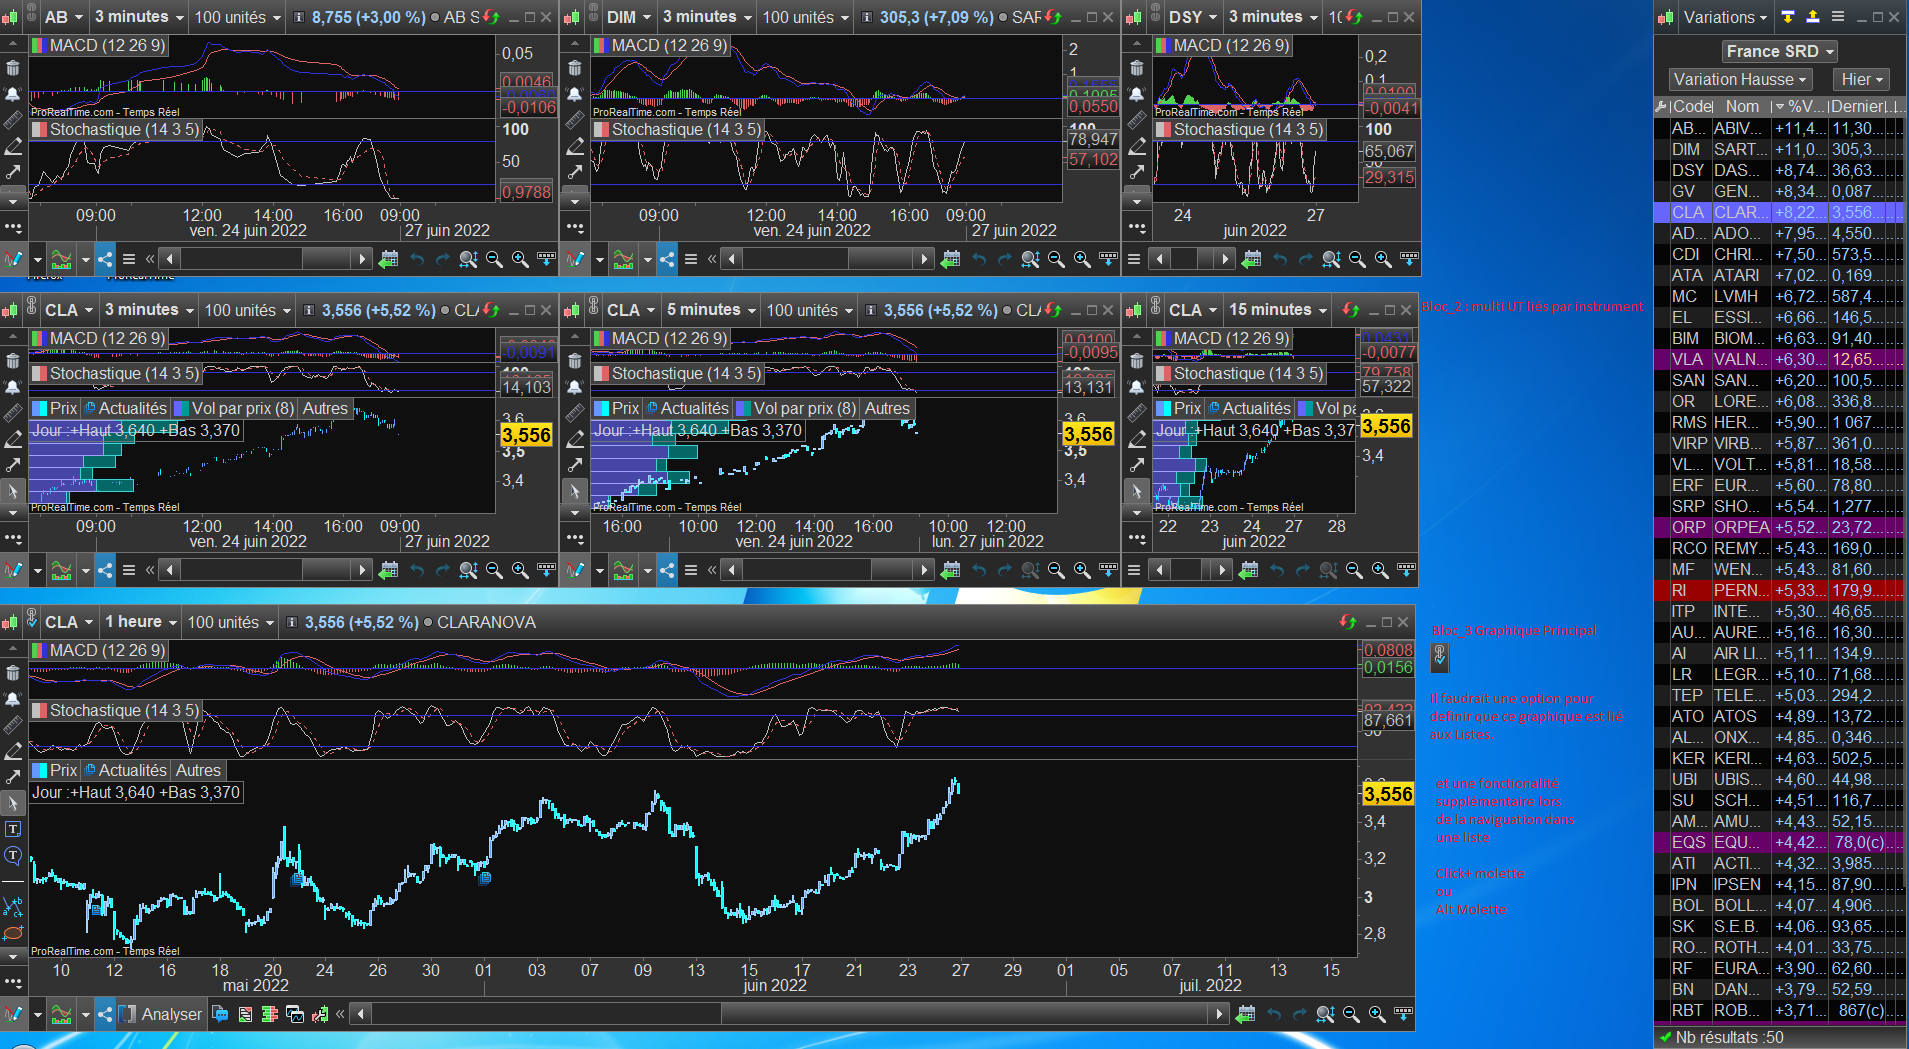
Task: Click the share icon in the 1 heure chart toolbar
Action: click(x=105, y=1014)
